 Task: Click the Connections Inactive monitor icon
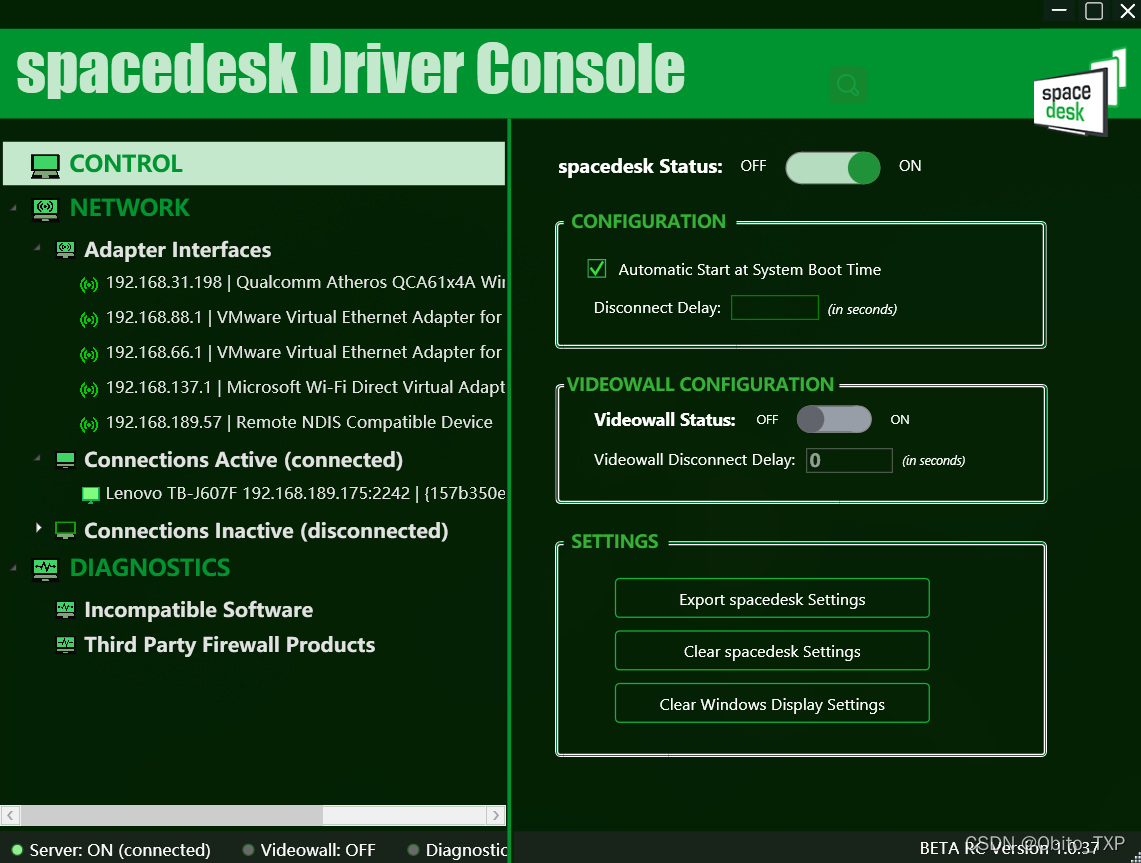click(x=65, y=530)
